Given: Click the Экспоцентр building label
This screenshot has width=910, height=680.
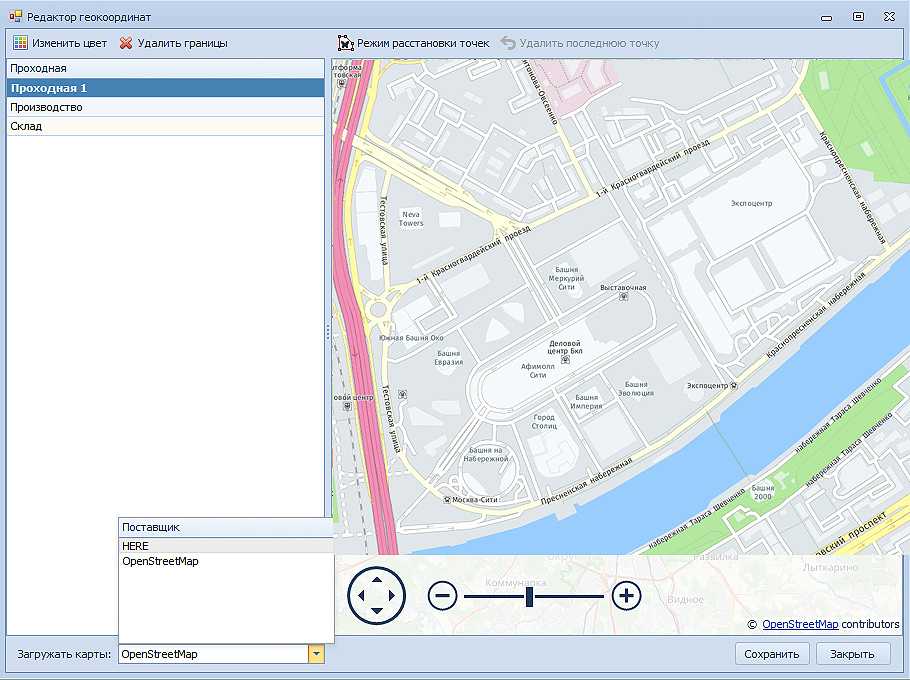Looking at the screenshot, I should click(x=752, y=204).
